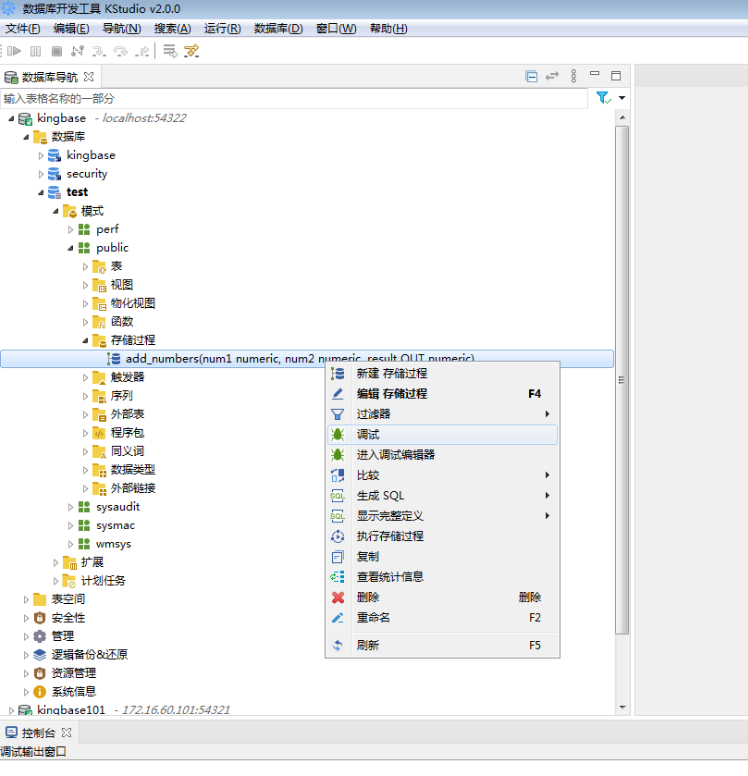Screen dimensions: 748x776
Task: Open the 显示完整定义 submenu
Action: pyautogui.click(x=442, y=516)
